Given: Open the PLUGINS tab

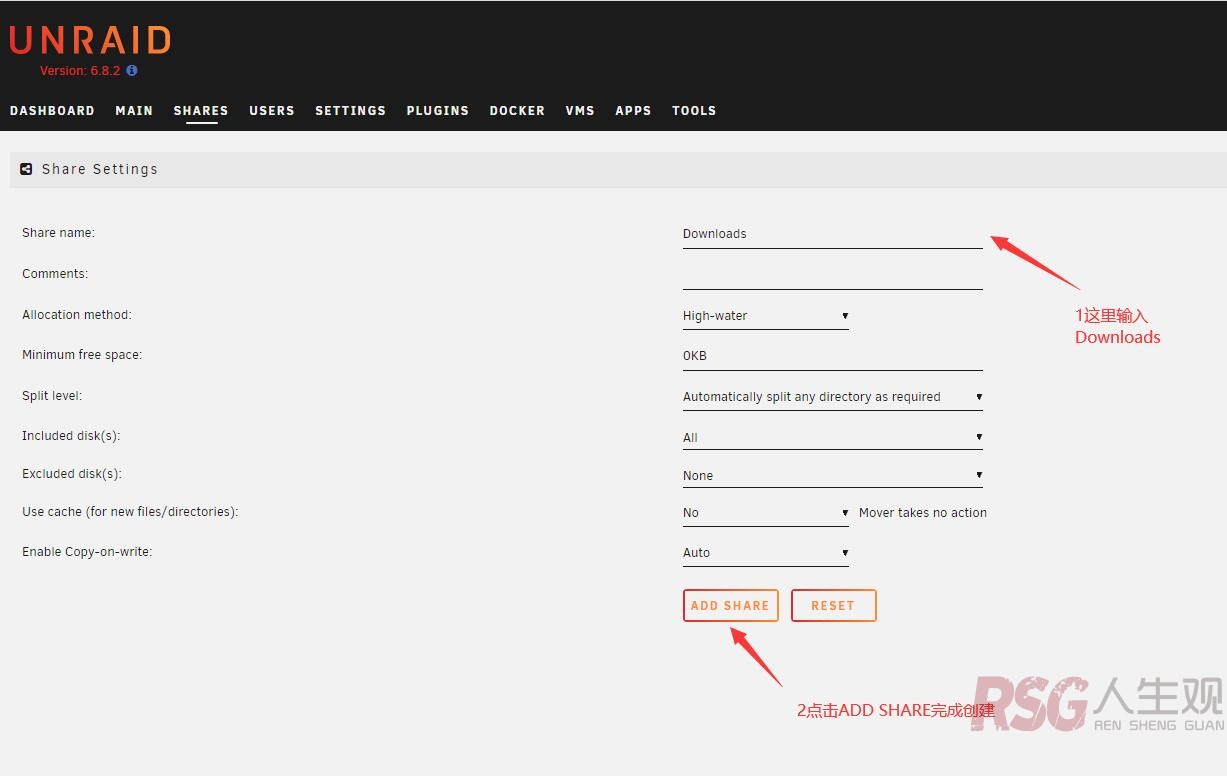Looking at the screenshot, I should click(438, 111).
